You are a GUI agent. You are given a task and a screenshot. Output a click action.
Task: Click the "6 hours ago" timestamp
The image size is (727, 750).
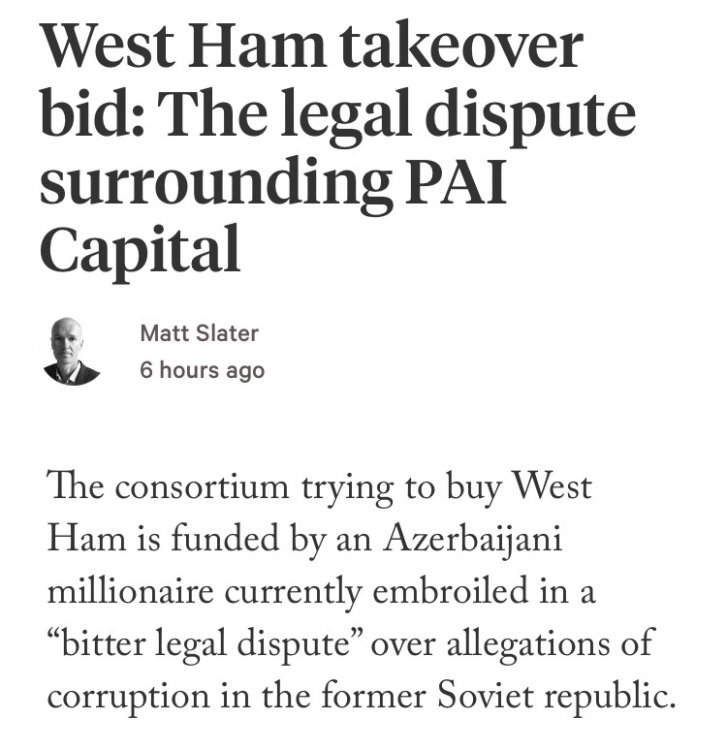[202, 370]
